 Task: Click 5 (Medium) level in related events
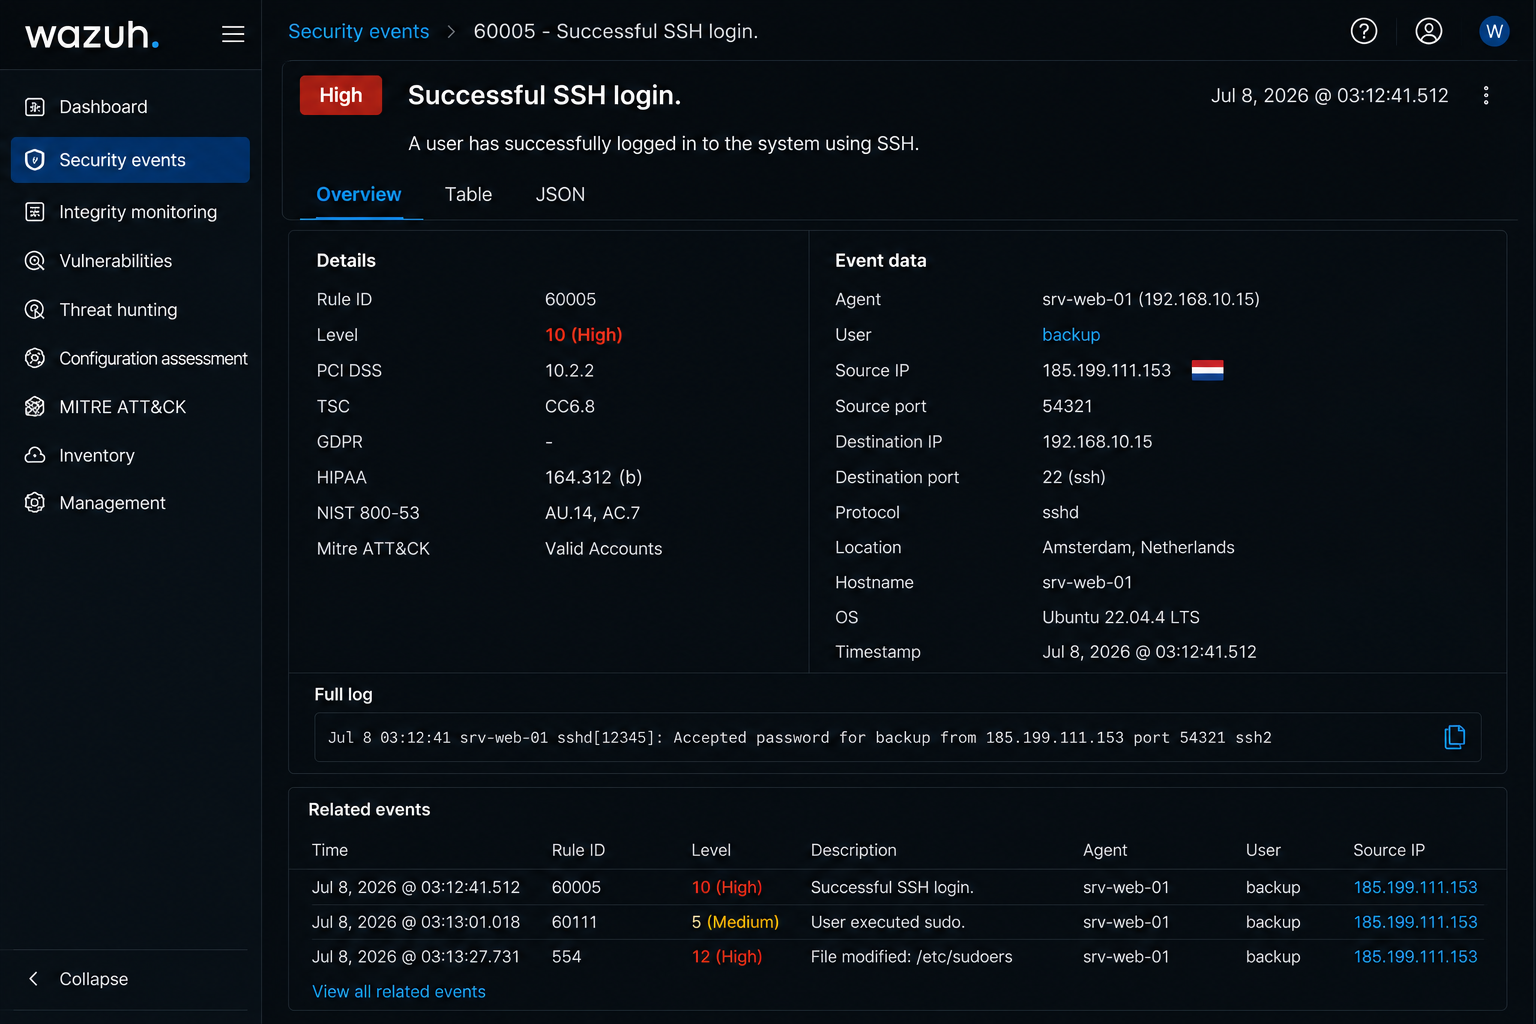(735, 922)
